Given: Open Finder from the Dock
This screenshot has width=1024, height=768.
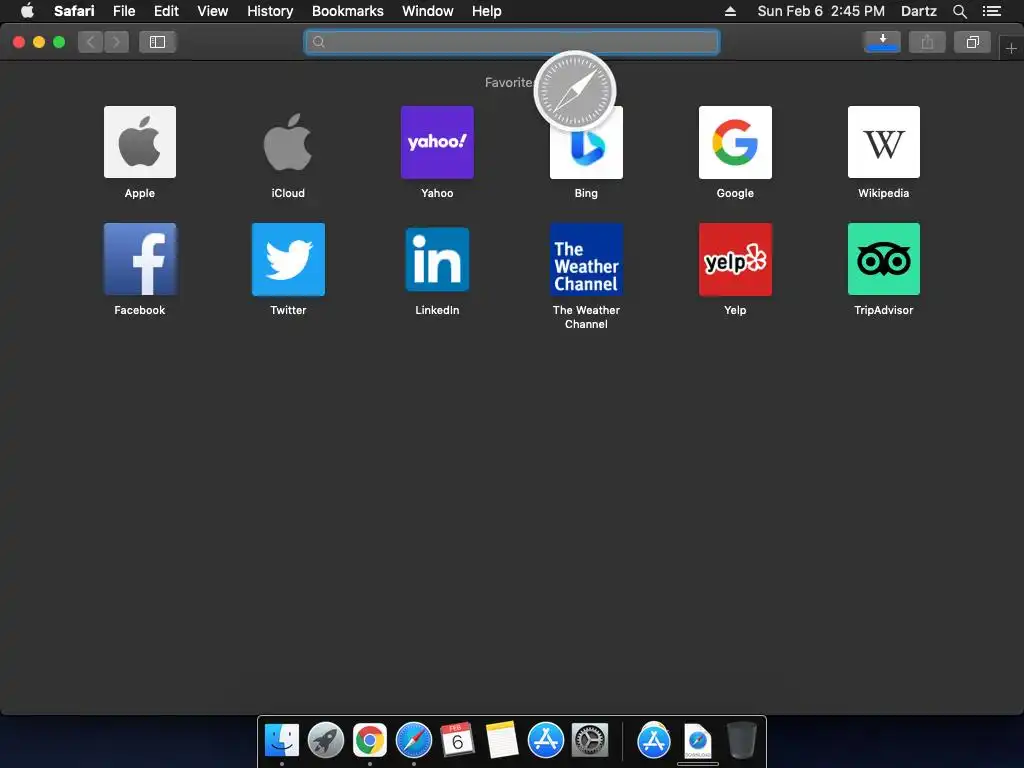Looking at the screenshot, I should 282,741.
